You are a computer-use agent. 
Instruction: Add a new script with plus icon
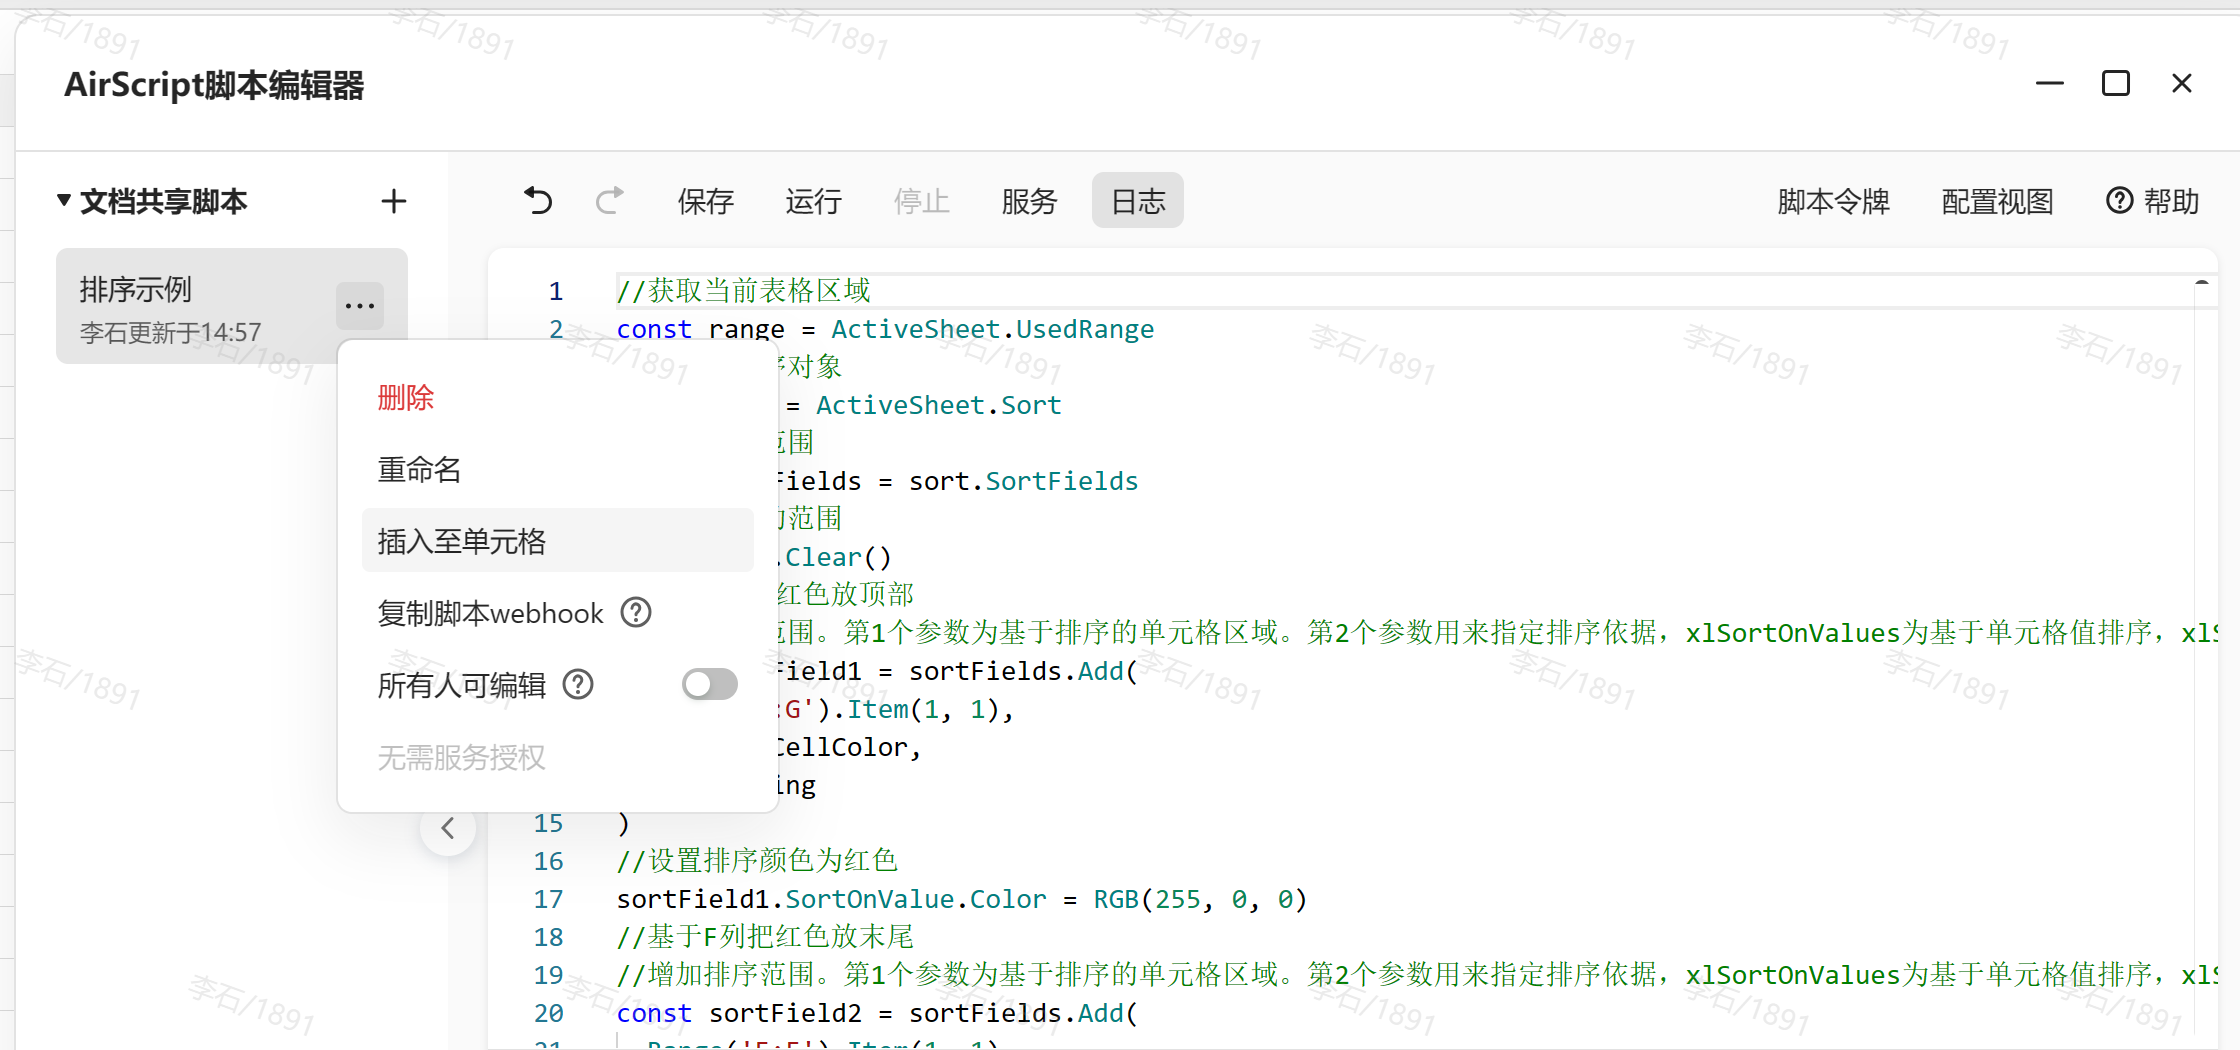coord(394,201)
